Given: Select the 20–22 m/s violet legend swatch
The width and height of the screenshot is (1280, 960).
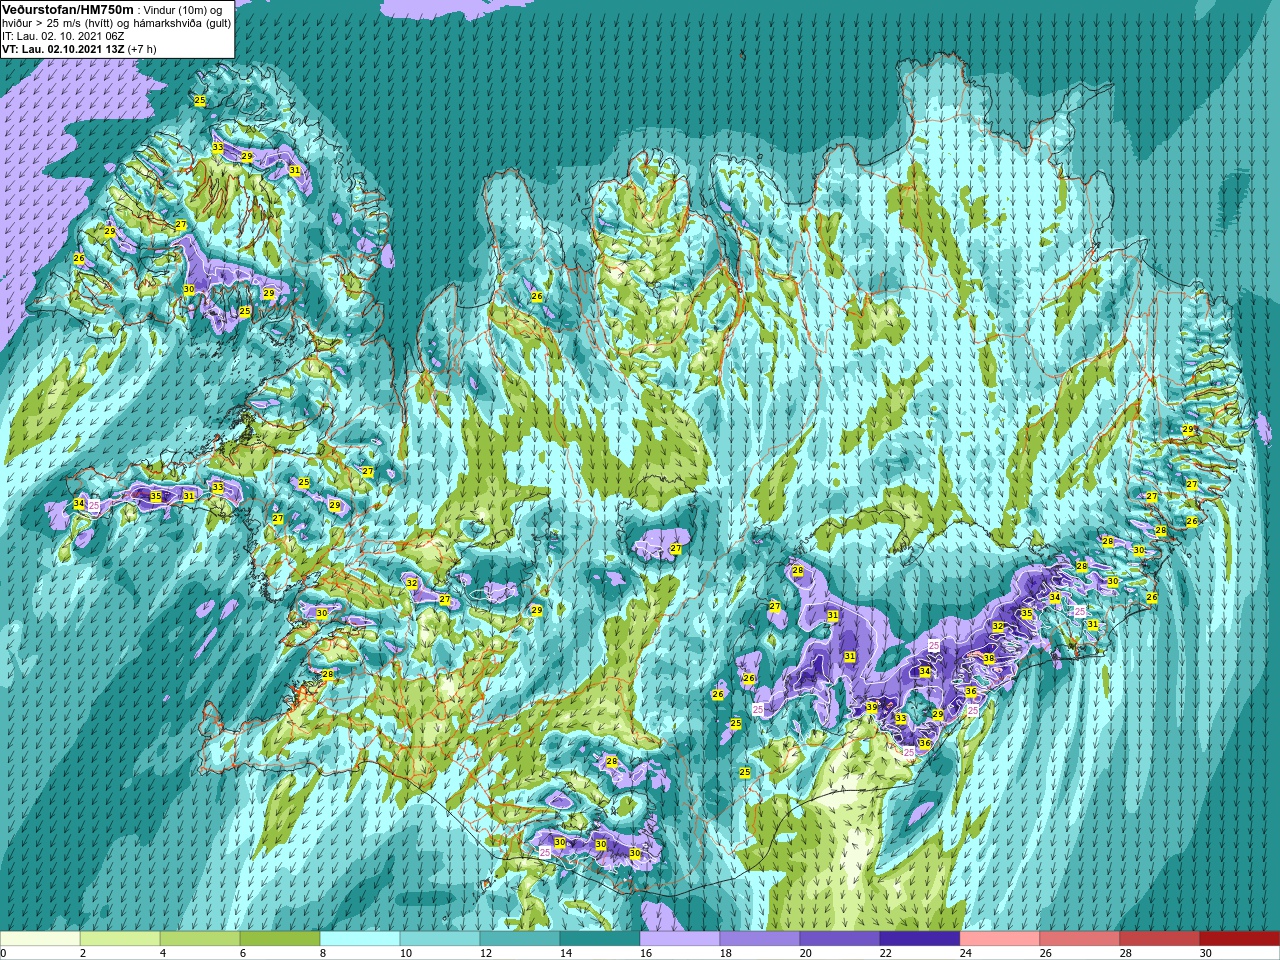Looking at the screenshot, I should [x=840, y=939].
